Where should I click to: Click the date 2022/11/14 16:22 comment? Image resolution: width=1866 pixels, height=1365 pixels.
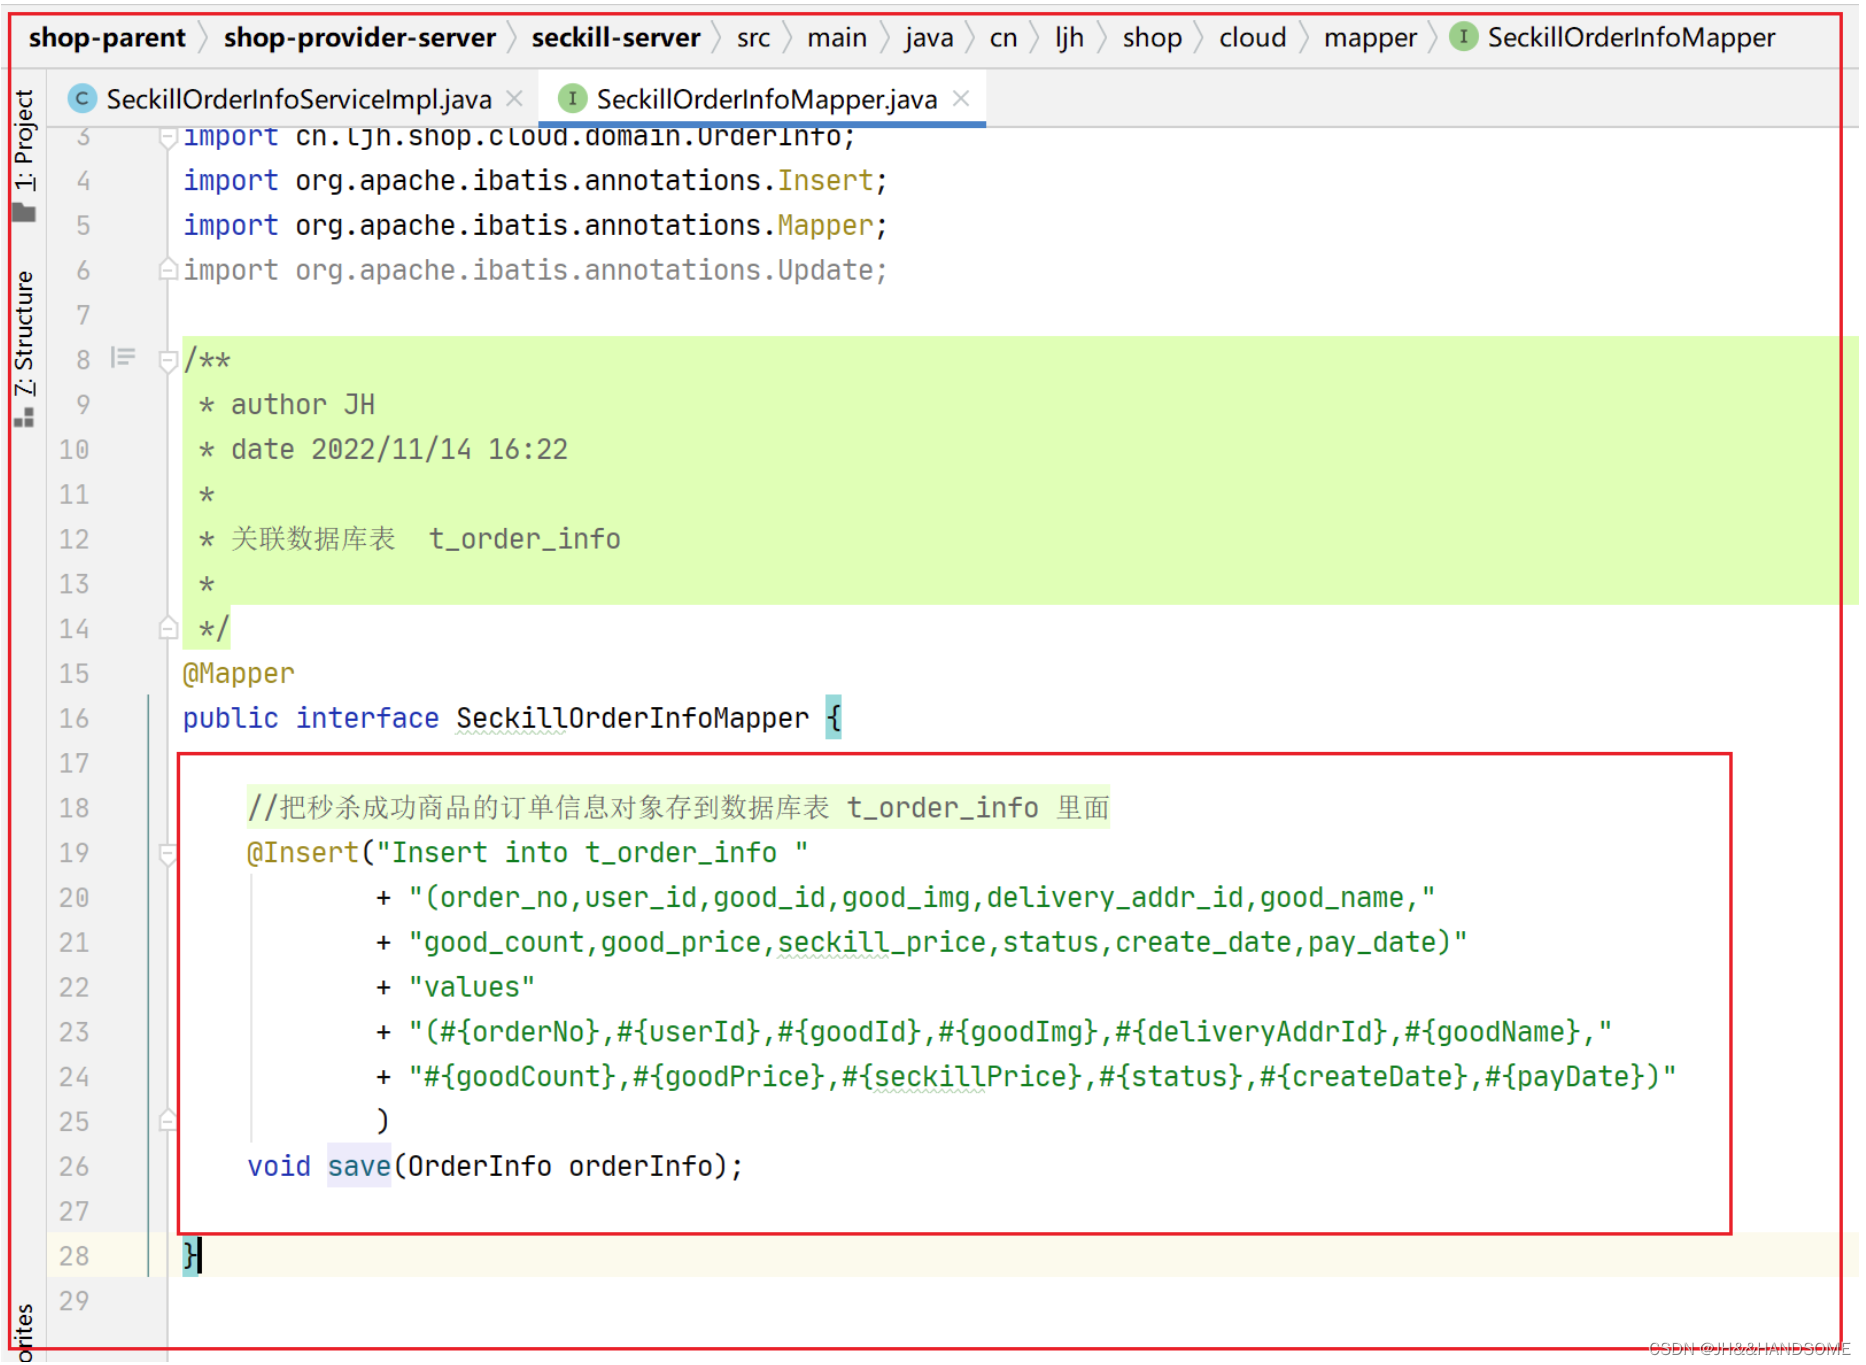pos(383,449)
